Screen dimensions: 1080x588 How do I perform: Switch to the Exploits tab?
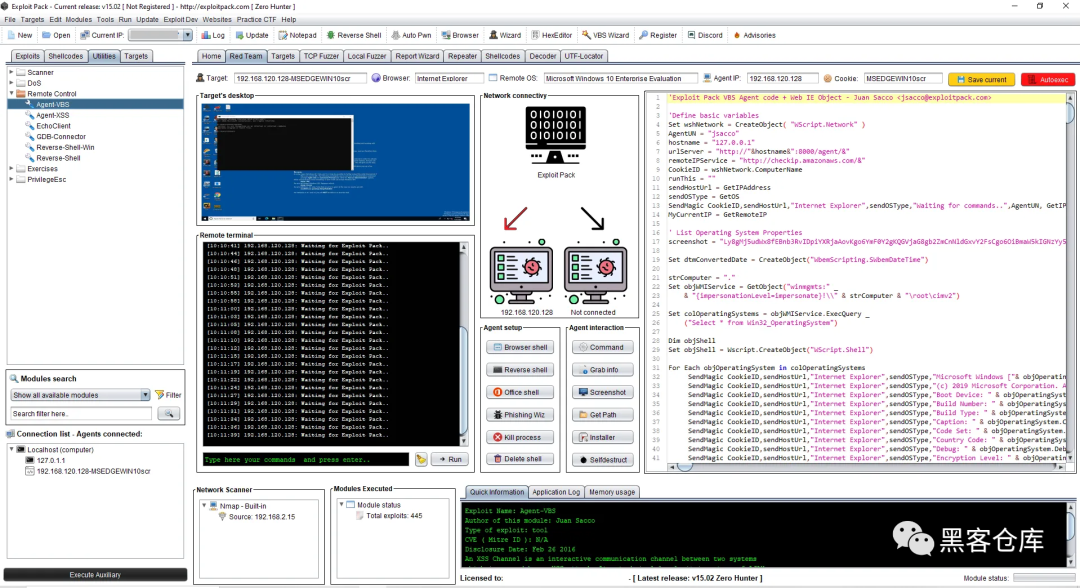[28, 56]
